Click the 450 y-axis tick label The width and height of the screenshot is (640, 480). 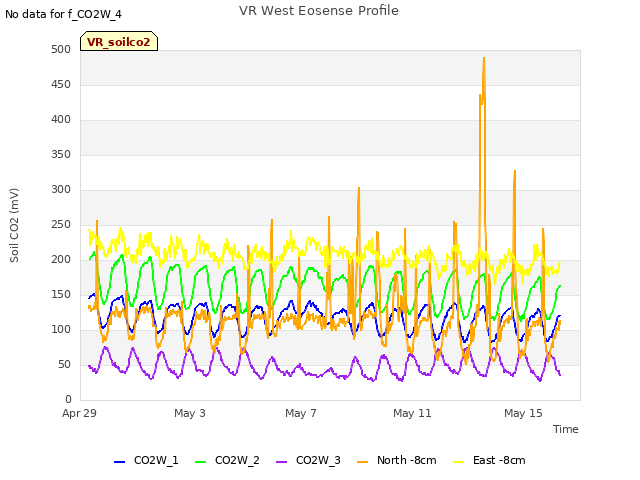(61, 84)
